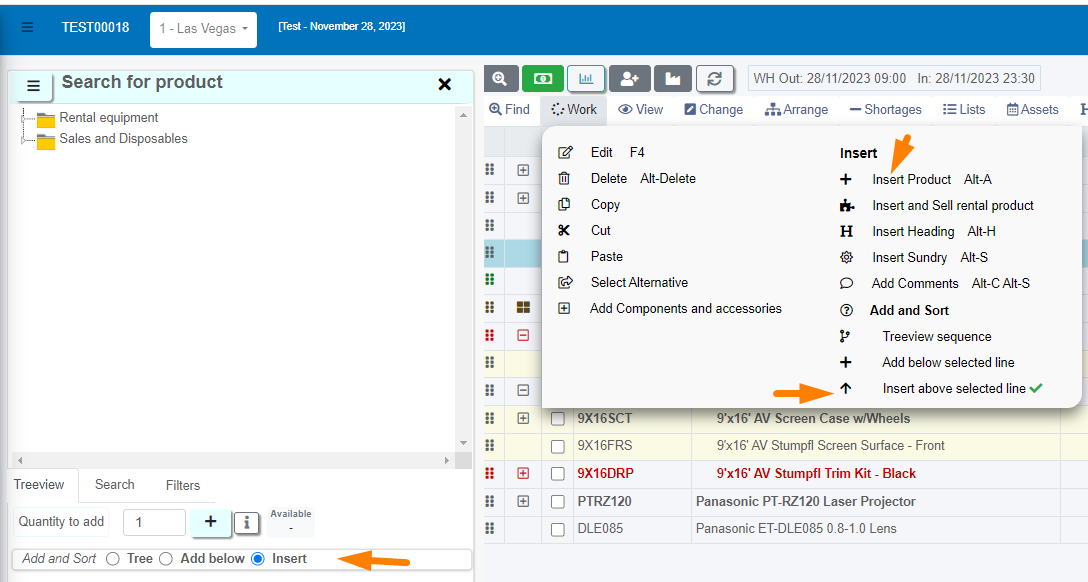Open the Assets menu
This screenshot has width=1088, height=582.
click(1032, 110)
